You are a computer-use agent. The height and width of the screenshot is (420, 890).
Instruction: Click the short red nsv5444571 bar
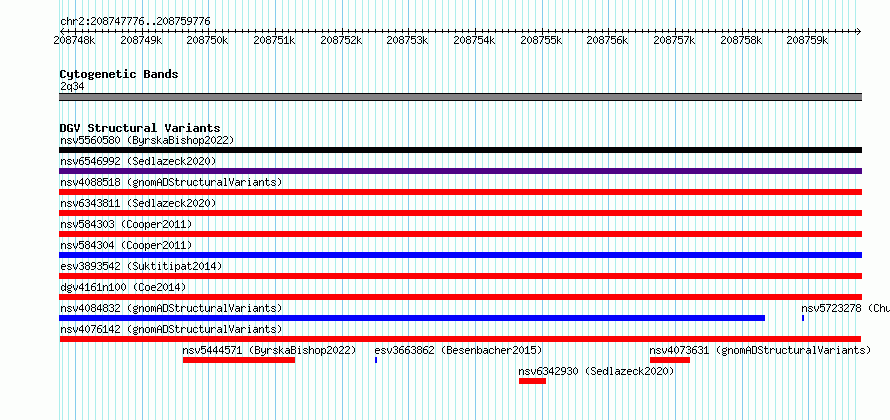click(x=239, y=360)
